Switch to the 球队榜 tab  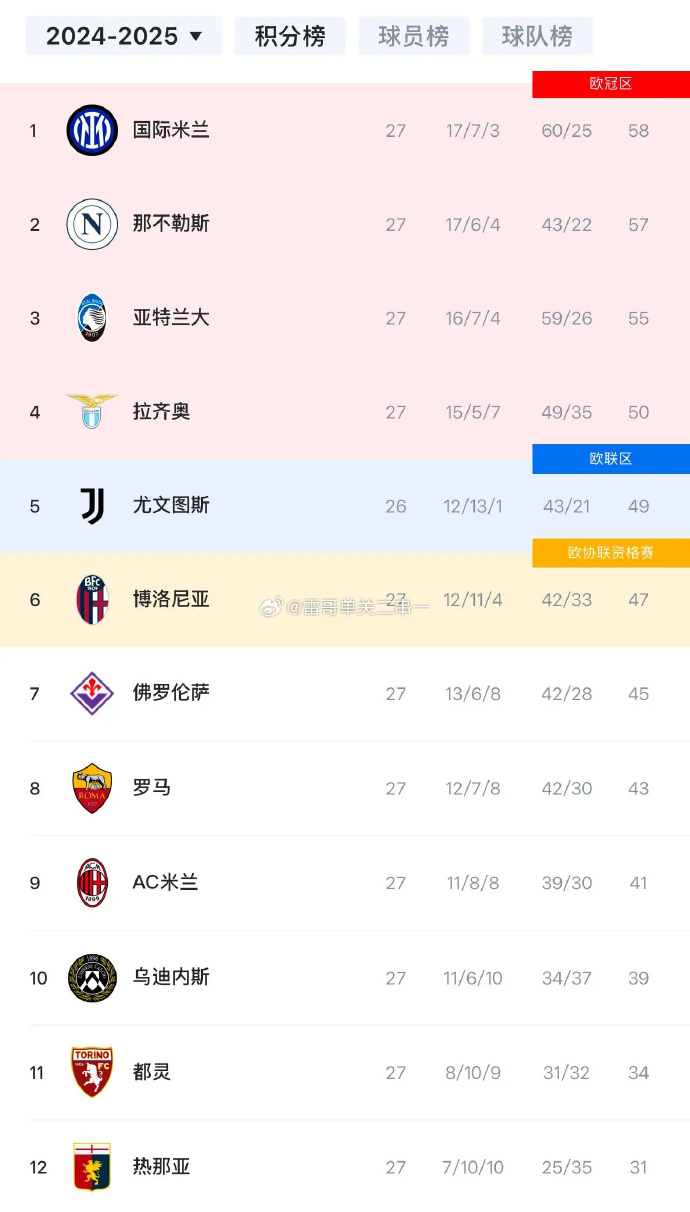537,35
